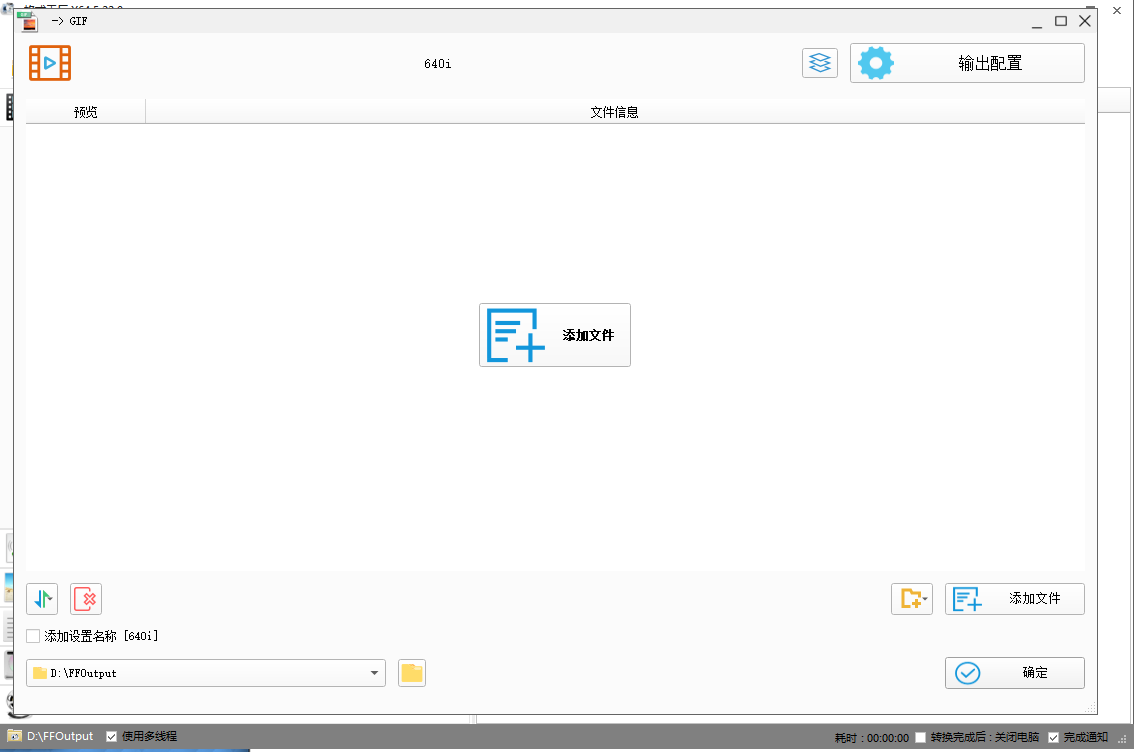Click the 预览 column header

[x=86, y=112]
